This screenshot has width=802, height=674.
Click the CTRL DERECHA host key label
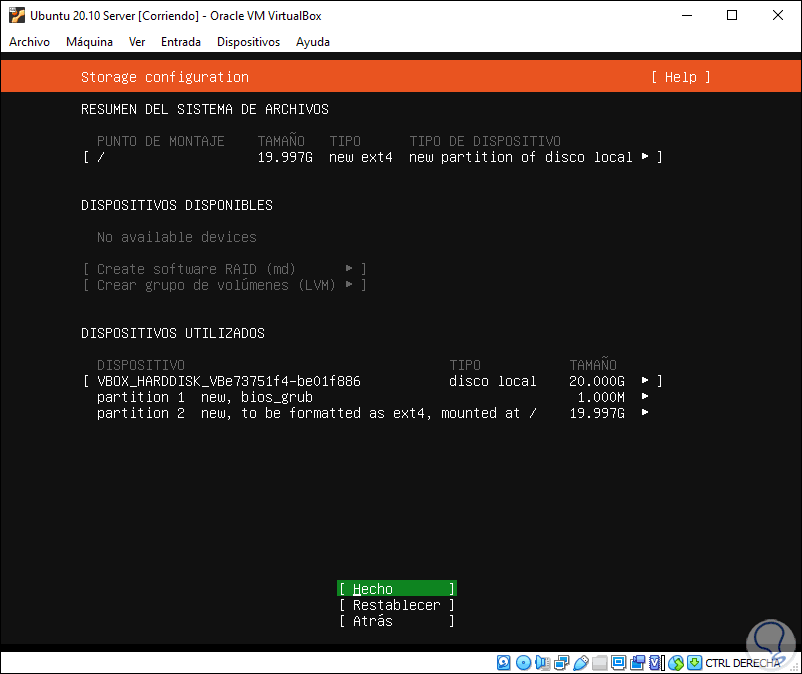(743, 663)
